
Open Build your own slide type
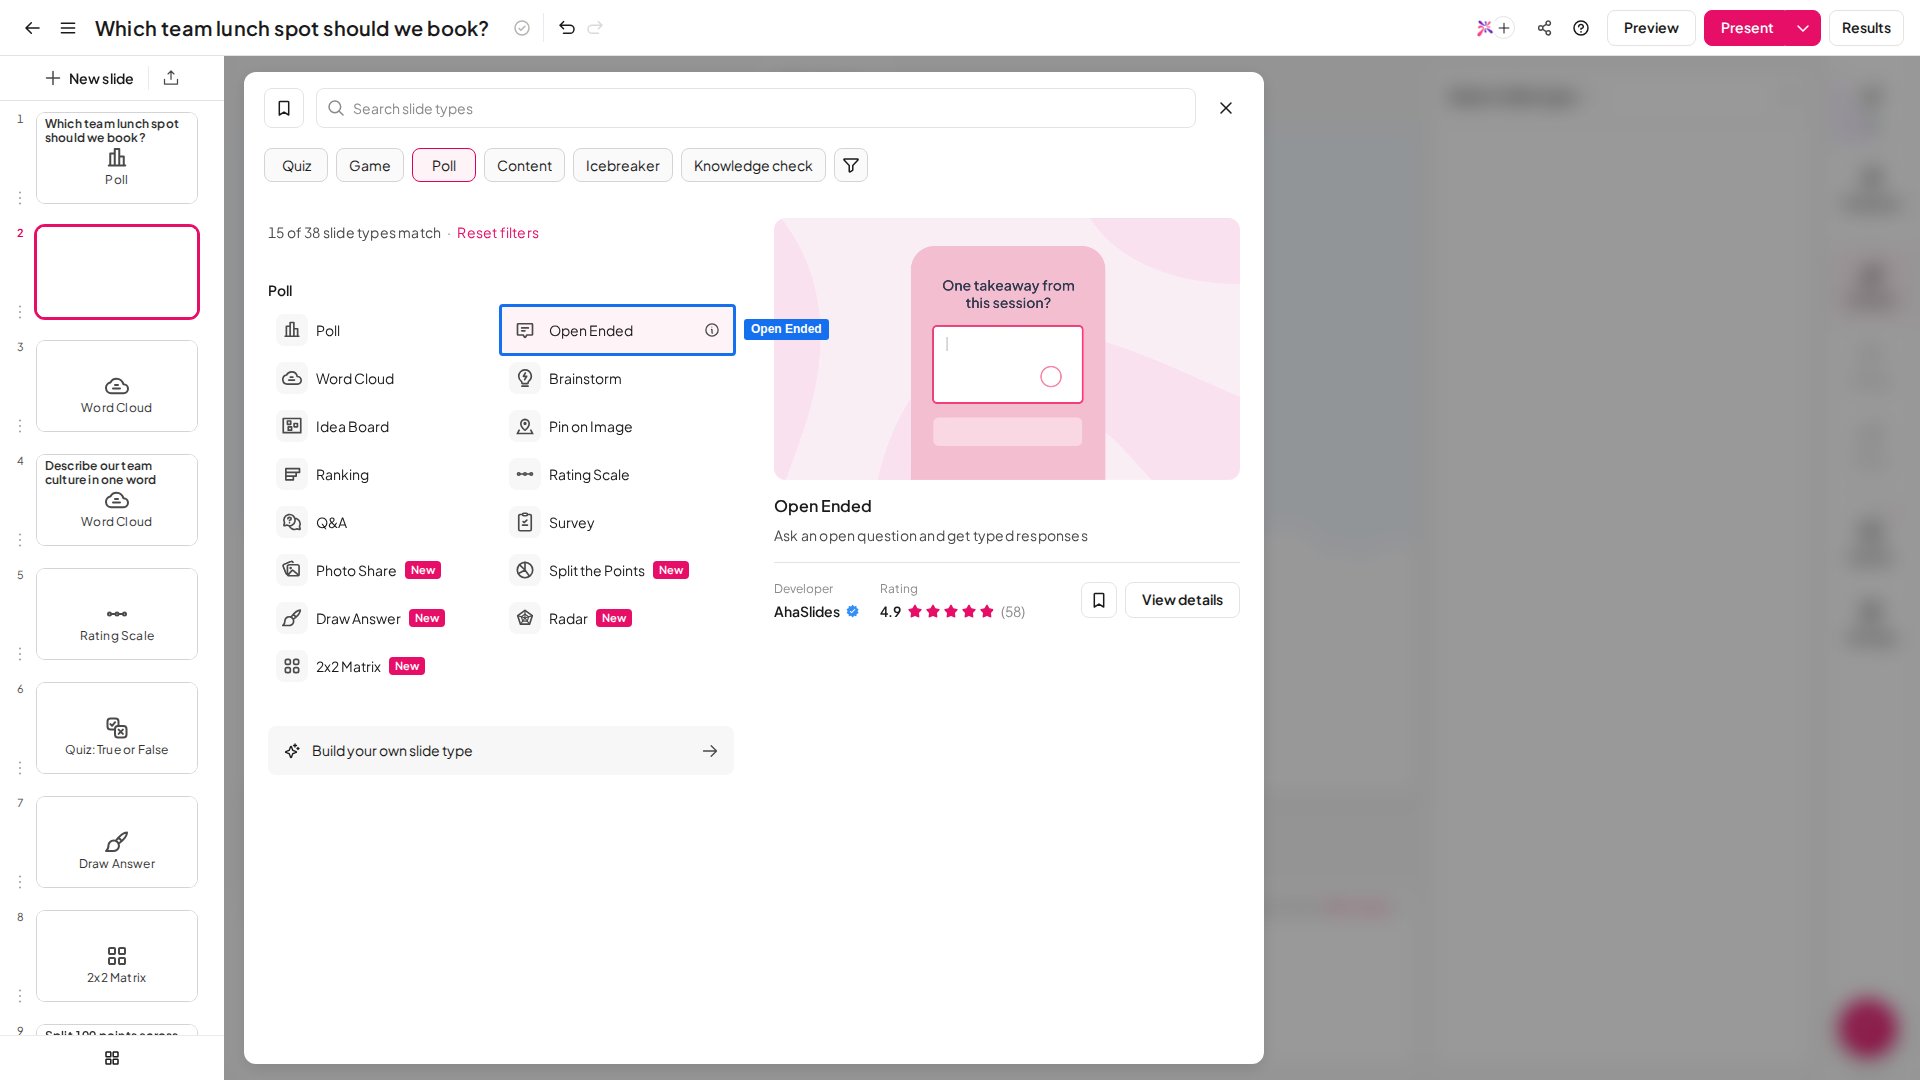[x=501, y=750]
